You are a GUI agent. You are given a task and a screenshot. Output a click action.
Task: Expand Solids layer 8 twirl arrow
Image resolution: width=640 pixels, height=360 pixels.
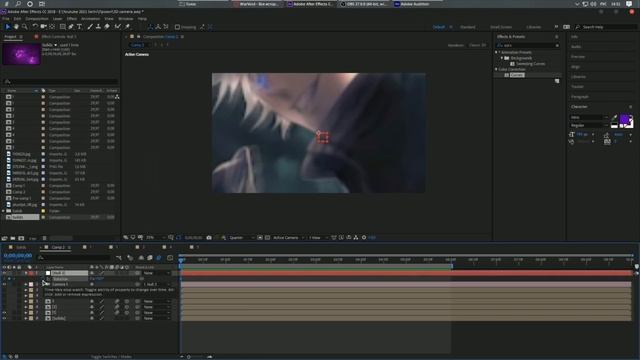pos(26,318)
